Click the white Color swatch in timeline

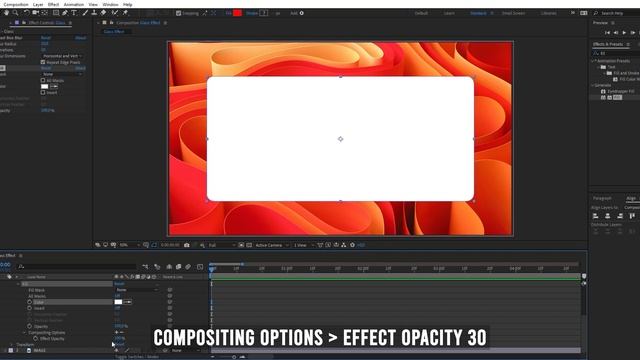(118, 302)
